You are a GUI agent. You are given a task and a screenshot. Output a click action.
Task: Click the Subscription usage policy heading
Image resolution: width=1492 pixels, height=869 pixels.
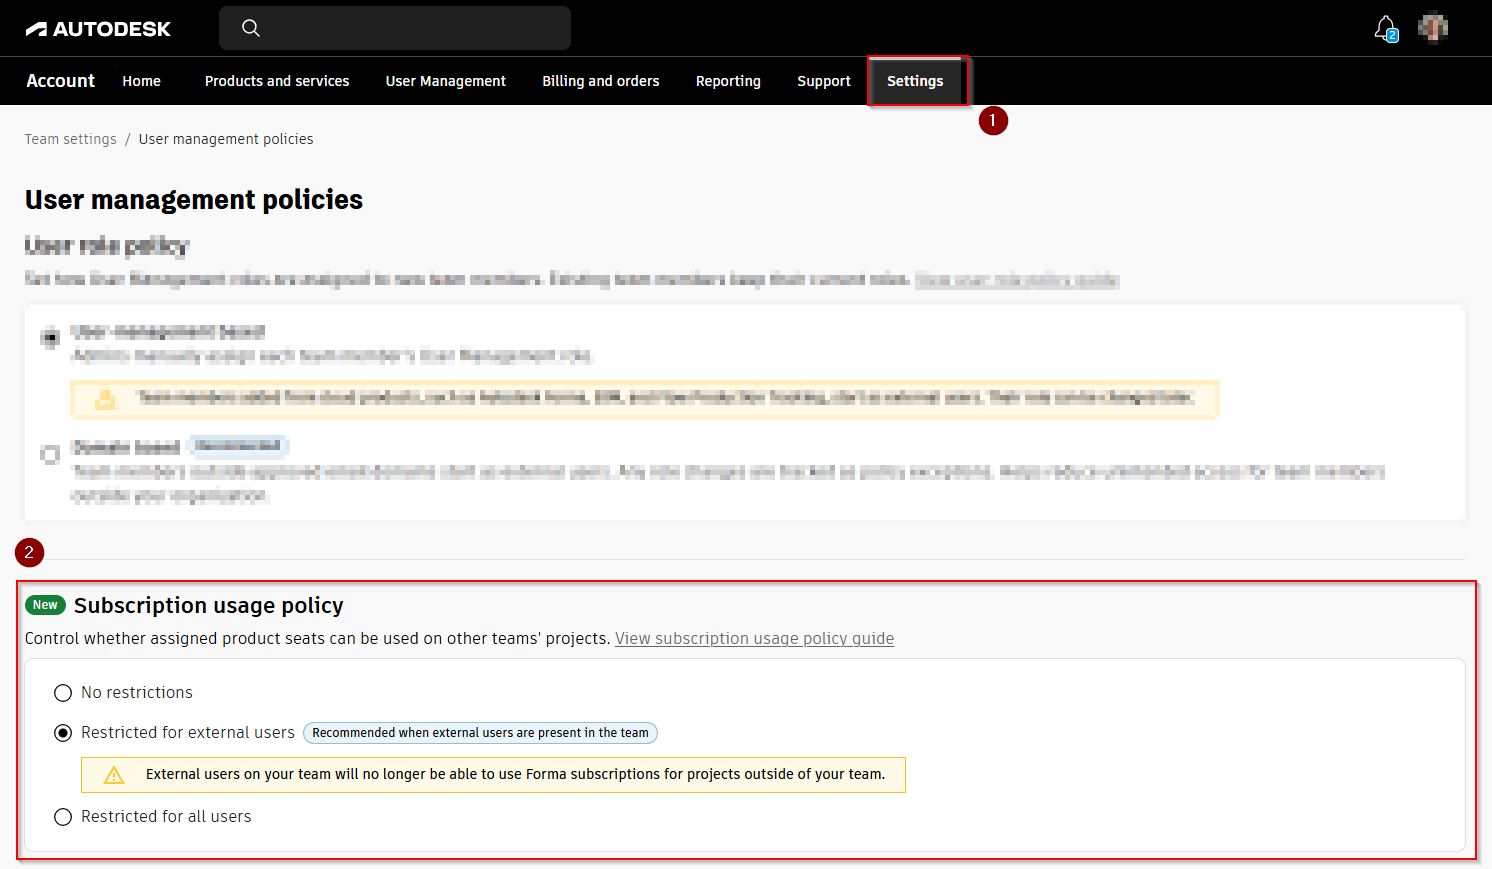[209, 605]
